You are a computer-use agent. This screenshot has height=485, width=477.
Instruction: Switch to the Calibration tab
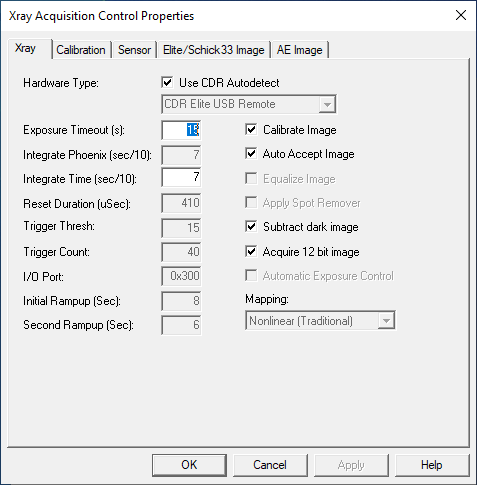[81, 50]
